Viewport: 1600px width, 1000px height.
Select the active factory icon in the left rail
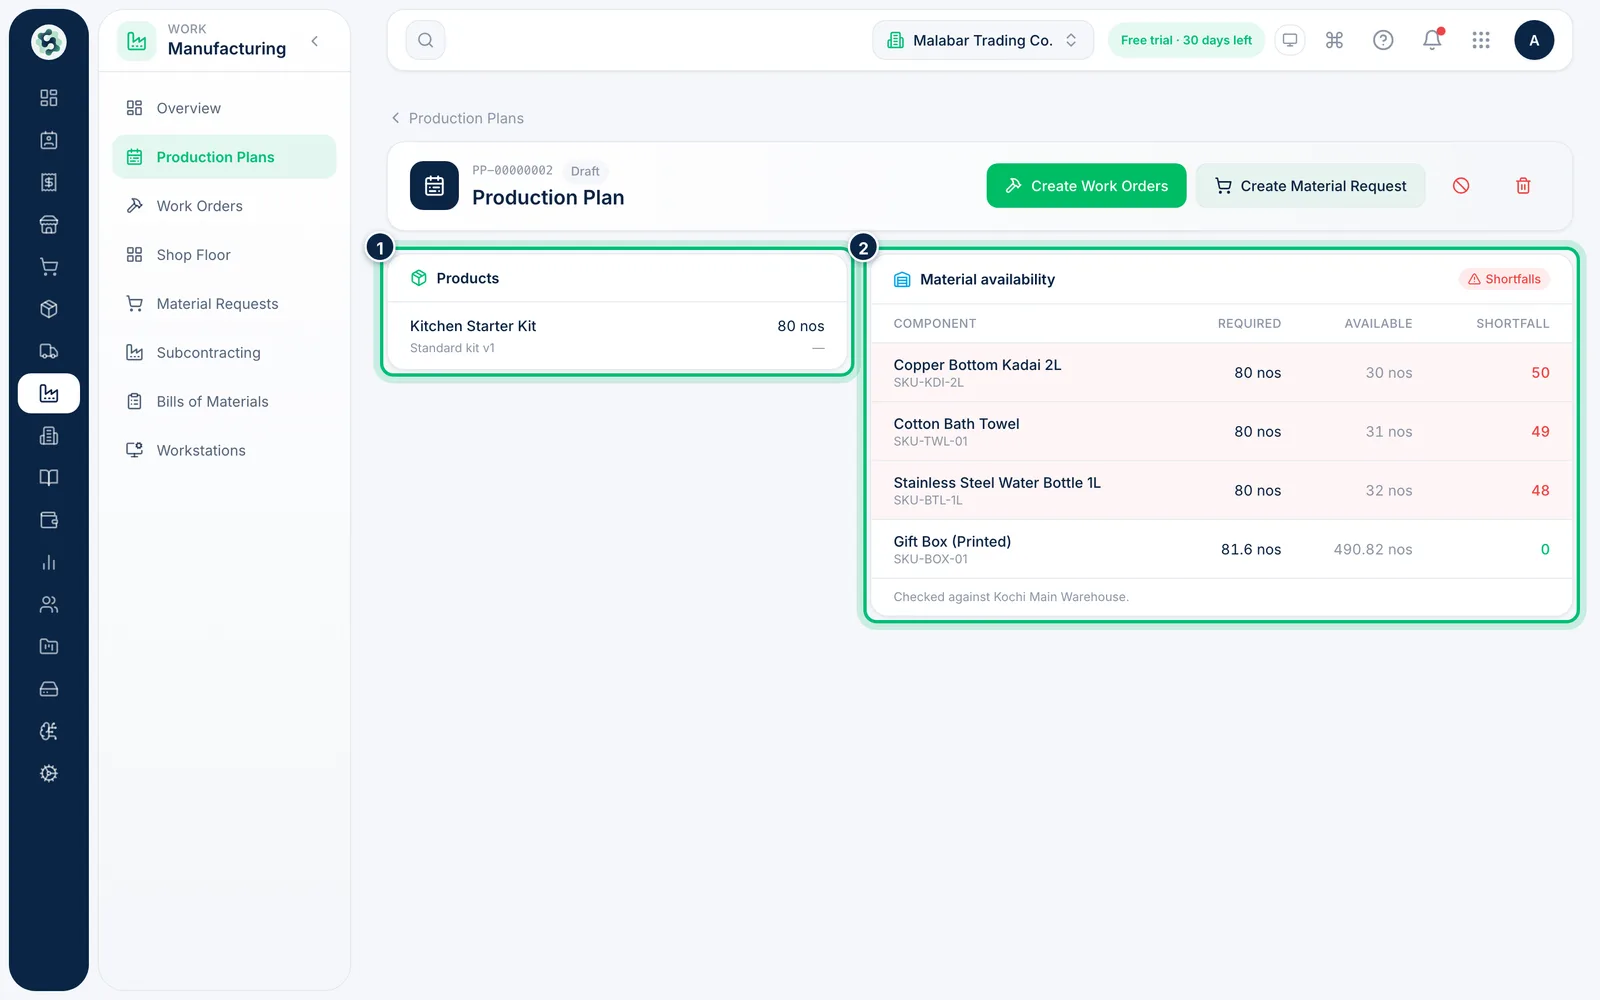click(x=48, y=393)
